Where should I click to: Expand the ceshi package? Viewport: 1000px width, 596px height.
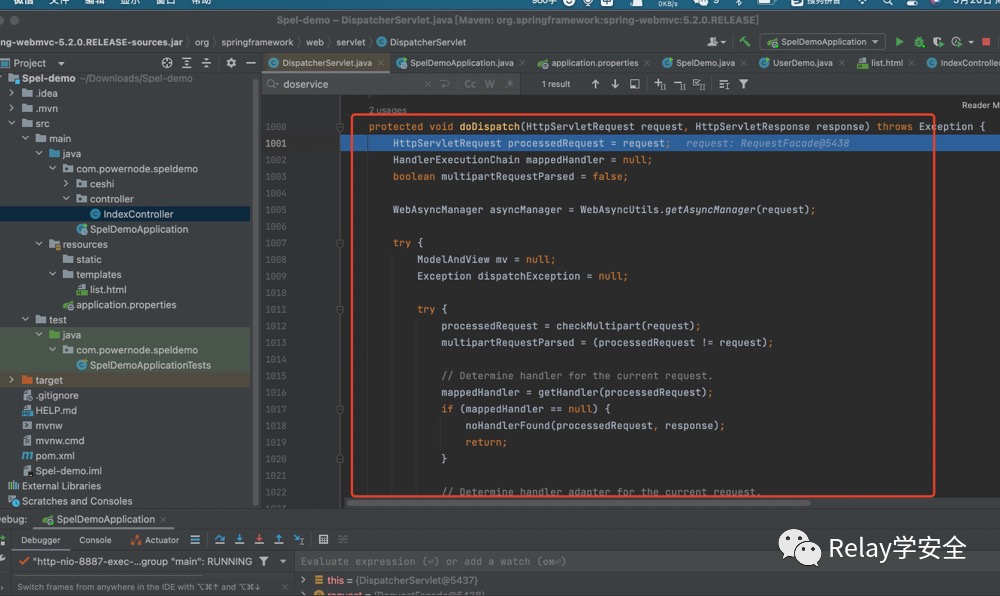66,184
